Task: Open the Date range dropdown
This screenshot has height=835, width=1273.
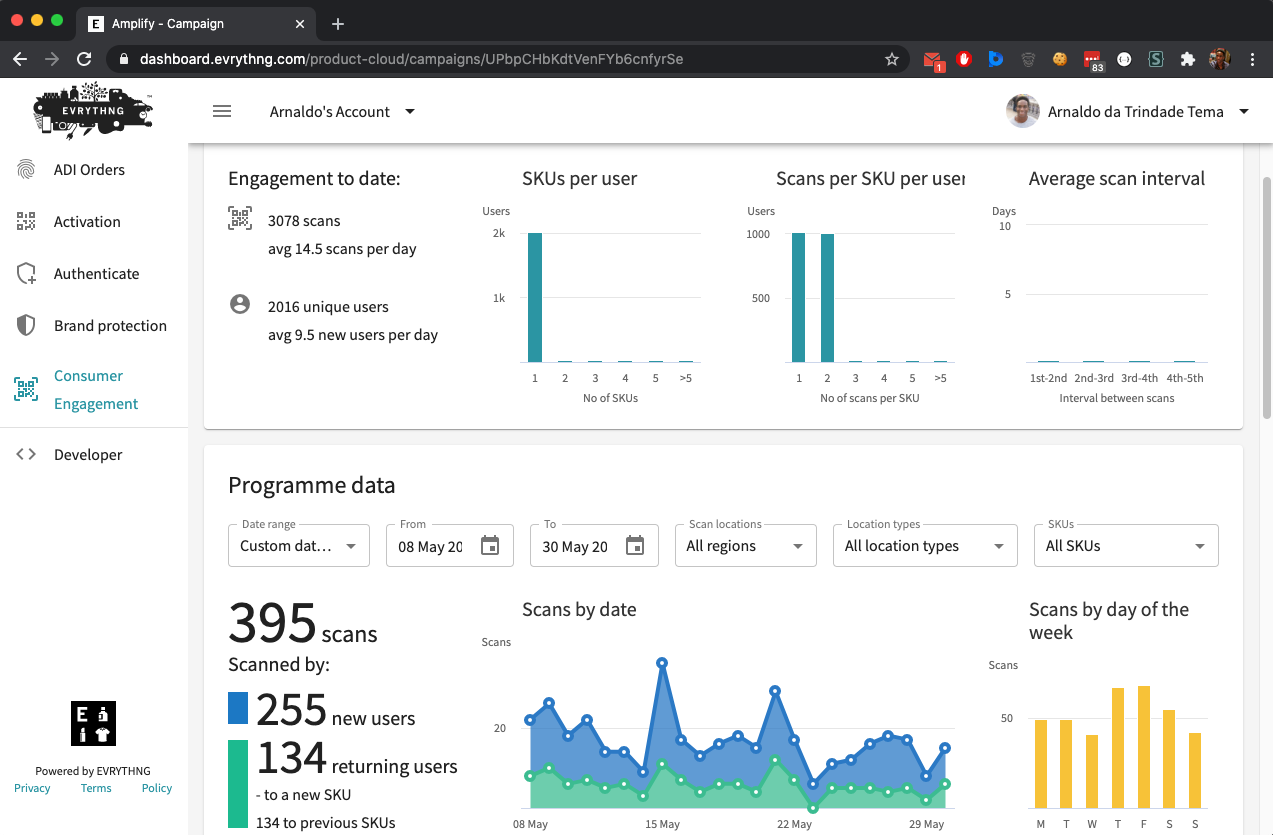Action: click(x=299, y=545)
